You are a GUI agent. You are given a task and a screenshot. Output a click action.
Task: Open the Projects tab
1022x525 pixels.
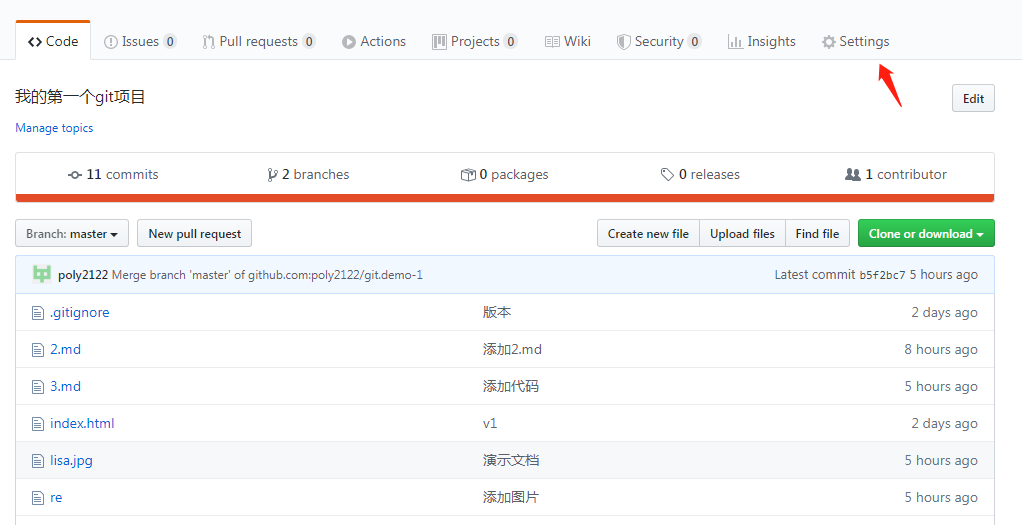(x=474, y=41)
